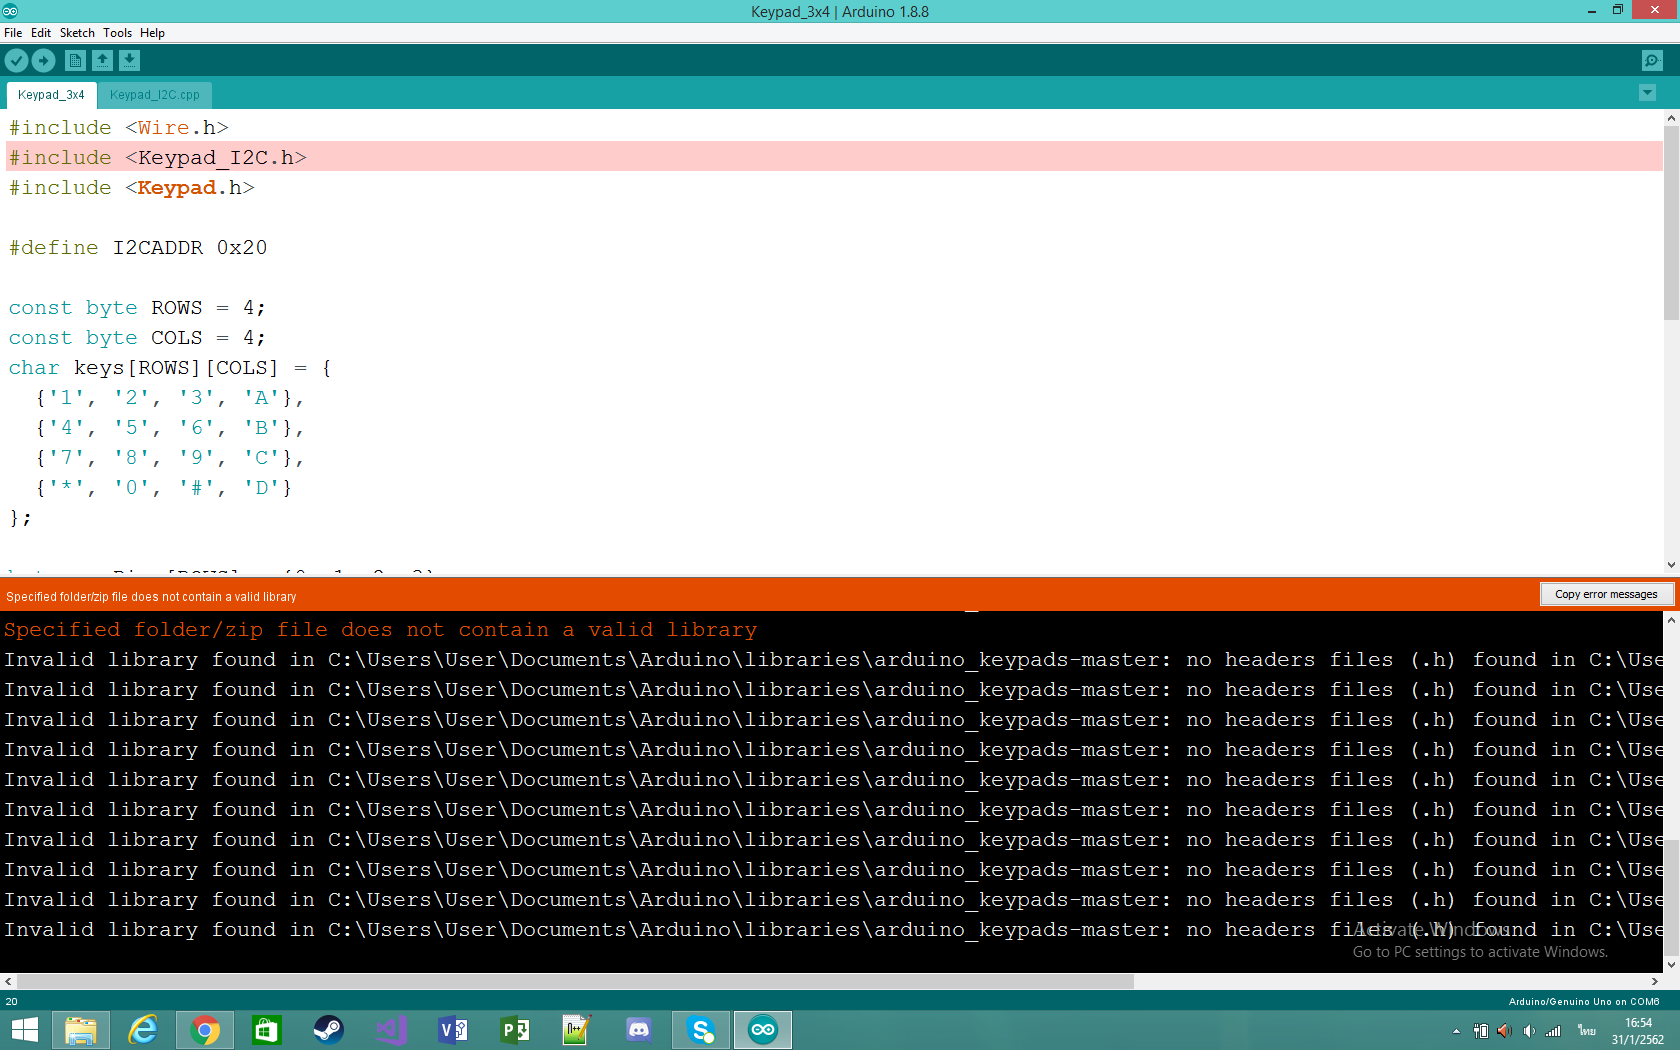Open Google Chrome from the taskbar
1680x1050 pixels.
(205, 1029)
